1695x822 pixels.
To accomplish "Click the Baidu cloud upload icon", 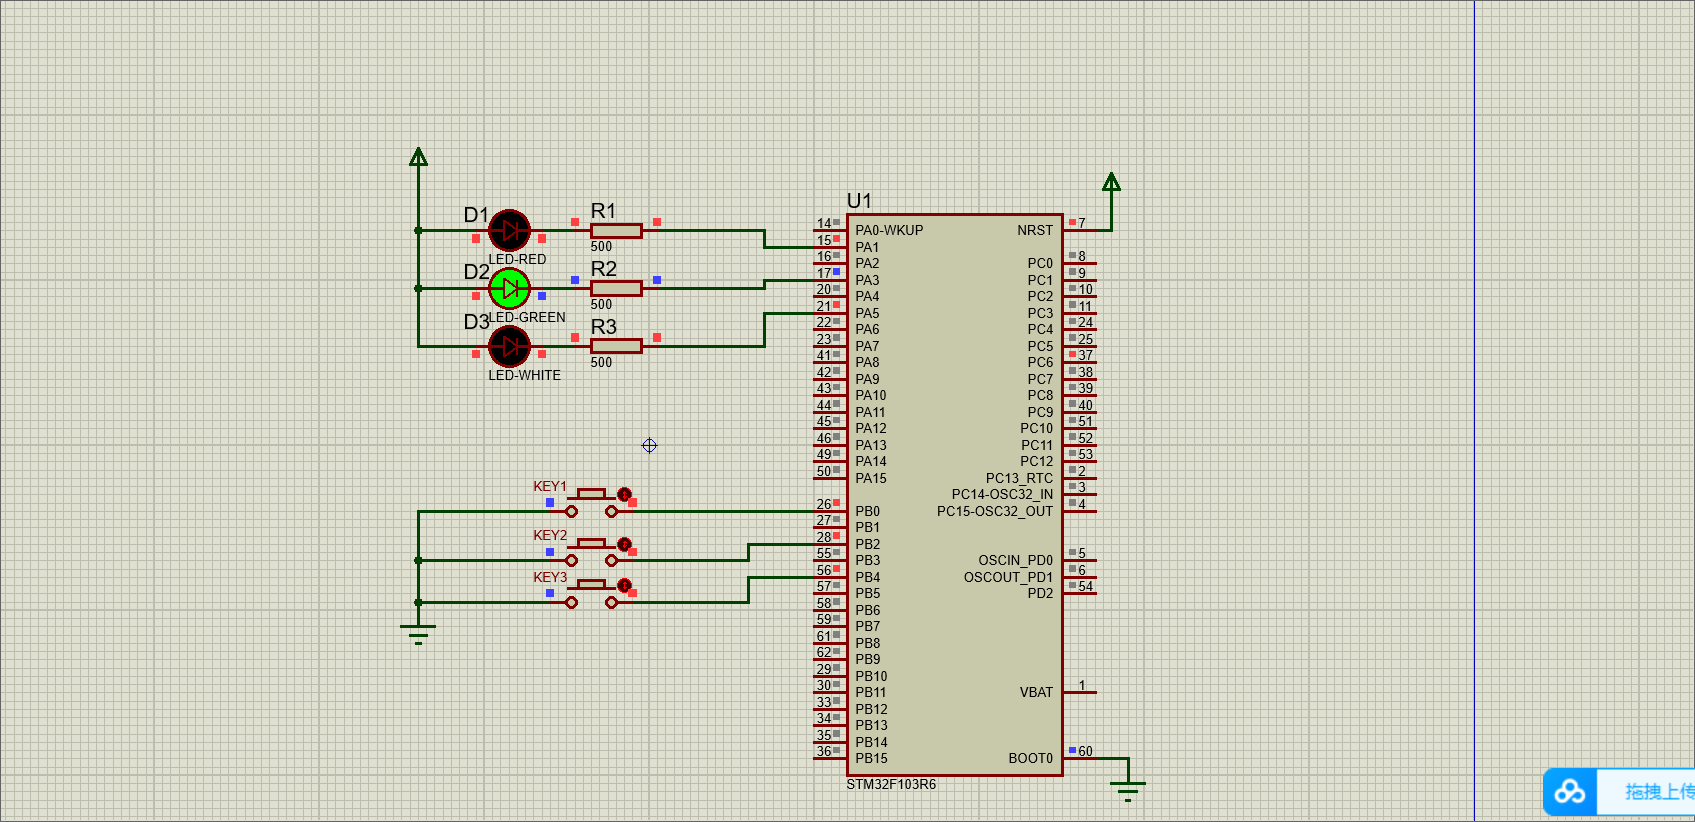I will [x=1570, y=792].
